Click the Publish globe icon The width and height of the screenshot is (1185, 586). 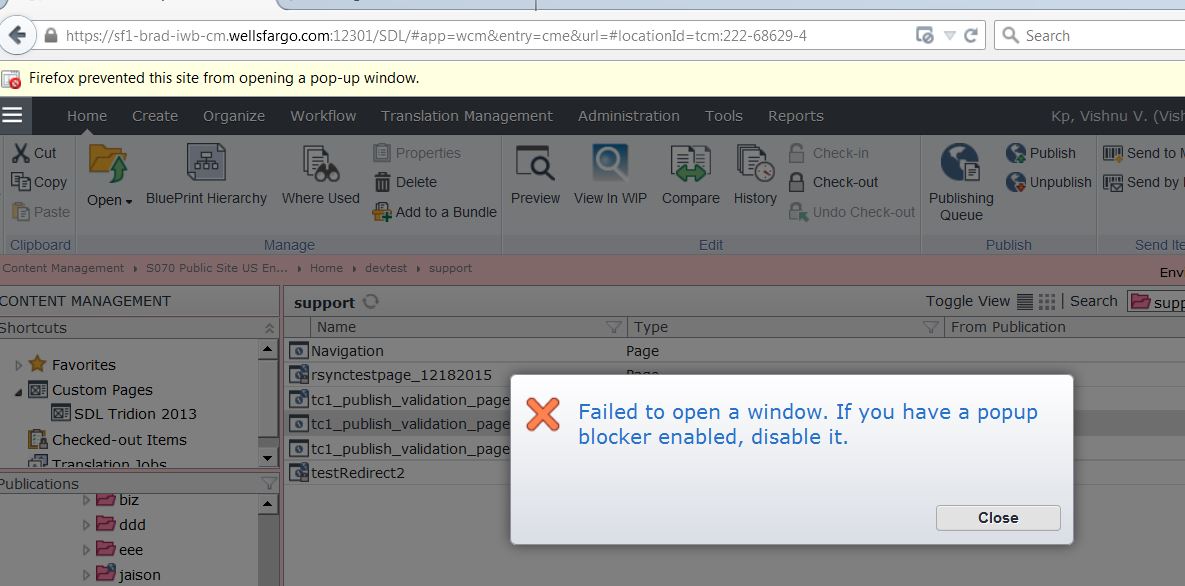pyautogui.click(x=1016, y=153)
